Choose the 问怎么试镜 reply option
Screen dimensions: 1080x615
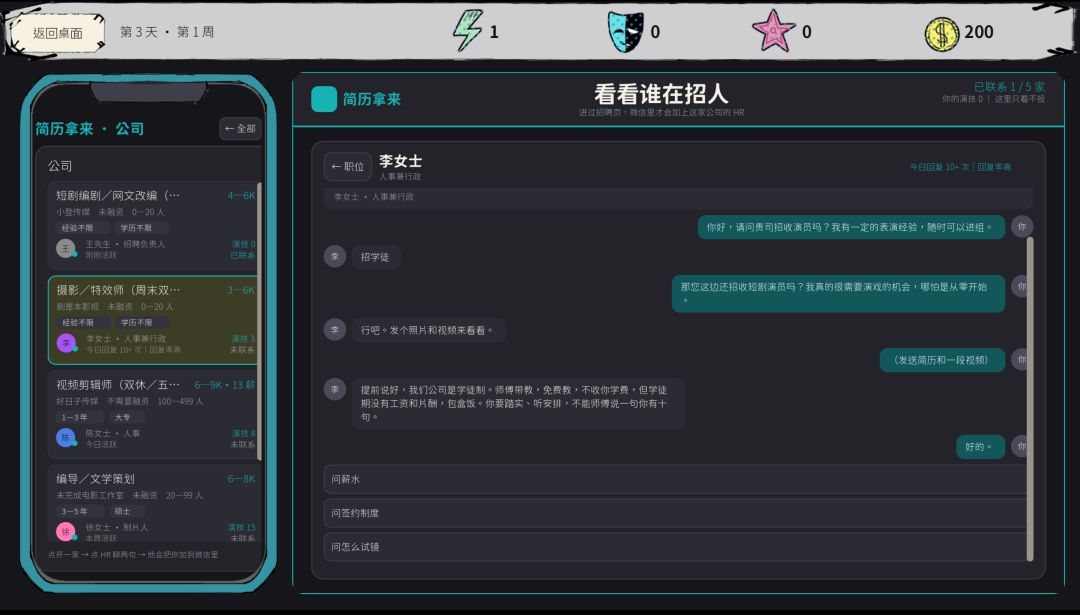click(x=675, y=547)
